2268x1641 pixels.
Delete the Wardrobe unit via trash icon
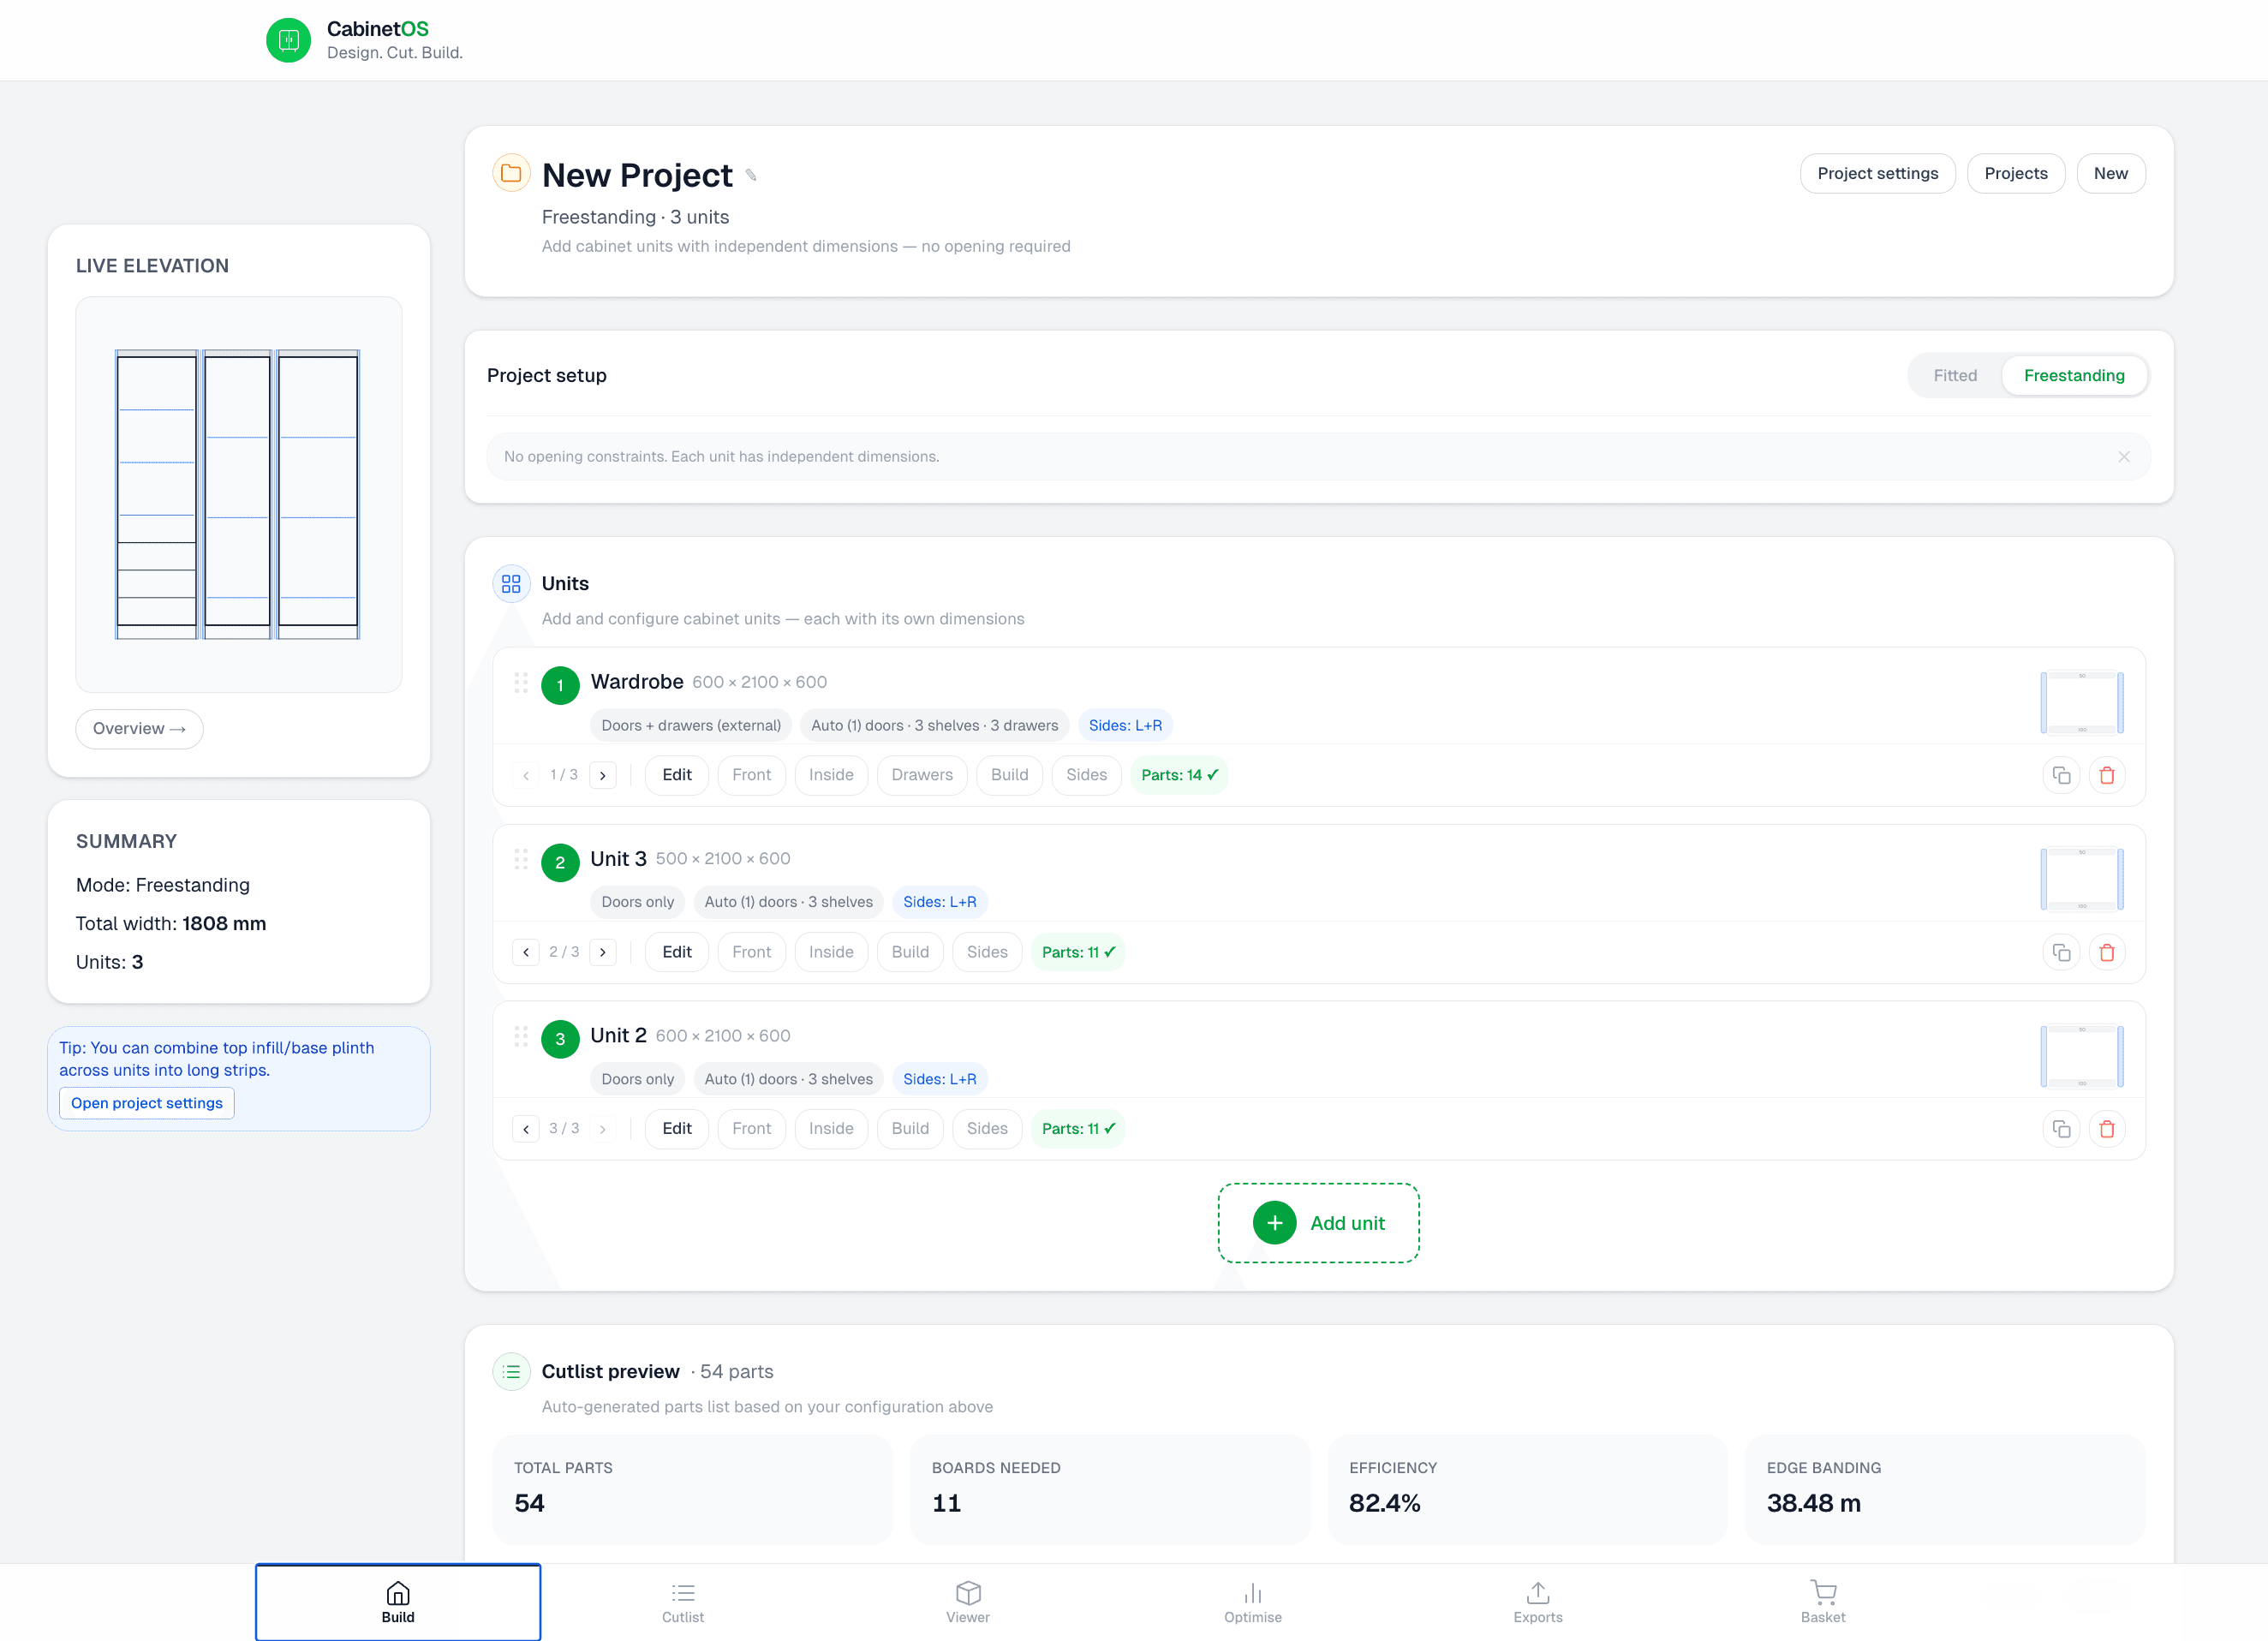click(2107, 775)
